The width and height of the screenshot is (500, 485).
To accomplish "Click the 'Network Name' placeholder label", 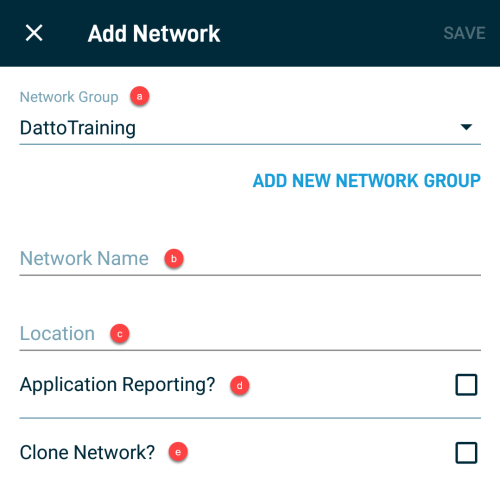I will (x=84, y=258).
